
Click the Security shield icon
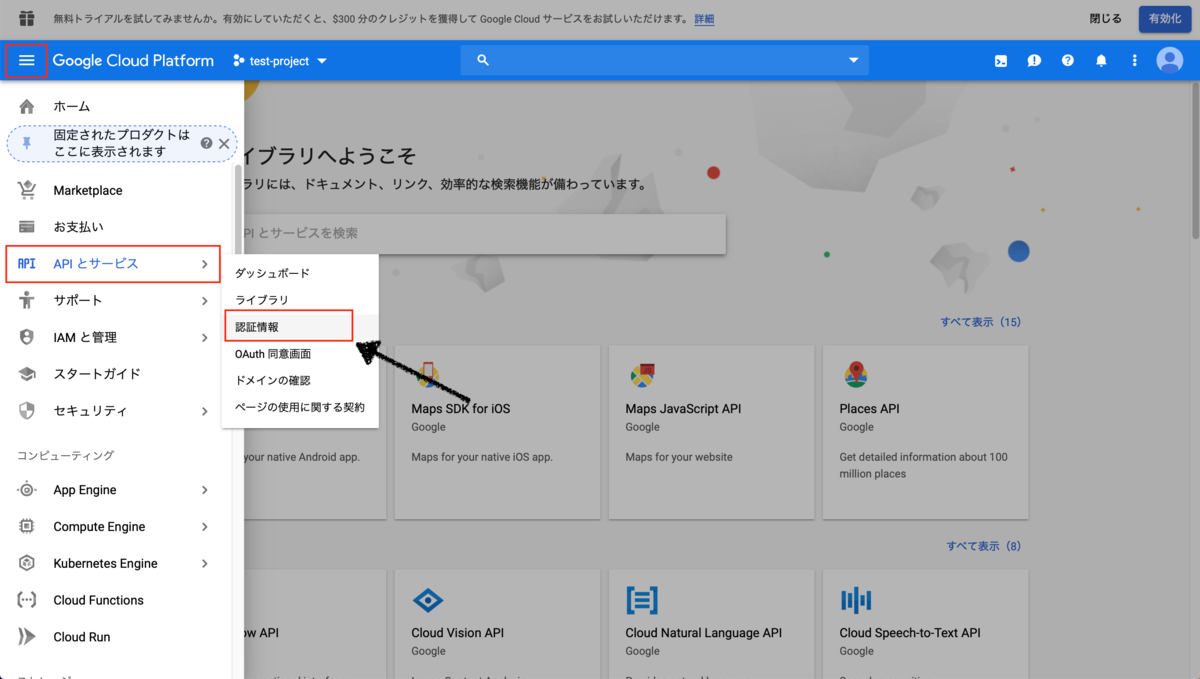(27, 411)
